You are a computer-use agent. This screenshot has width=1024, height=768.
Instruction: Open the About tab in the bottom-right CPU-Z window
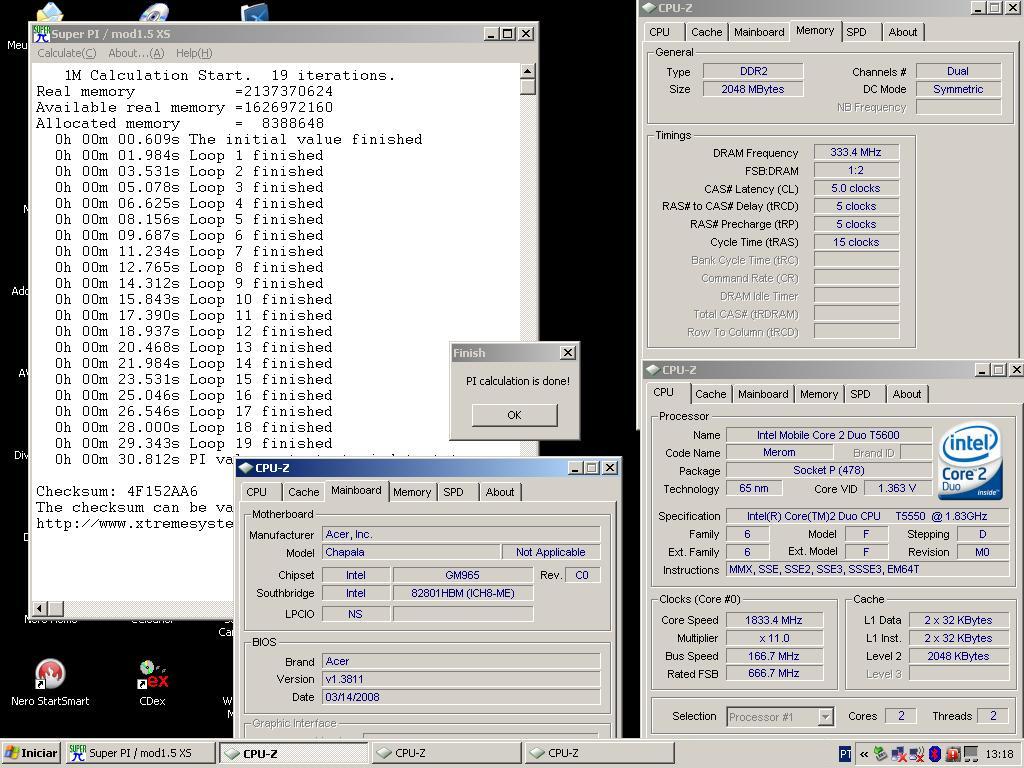tap(906, 394)
